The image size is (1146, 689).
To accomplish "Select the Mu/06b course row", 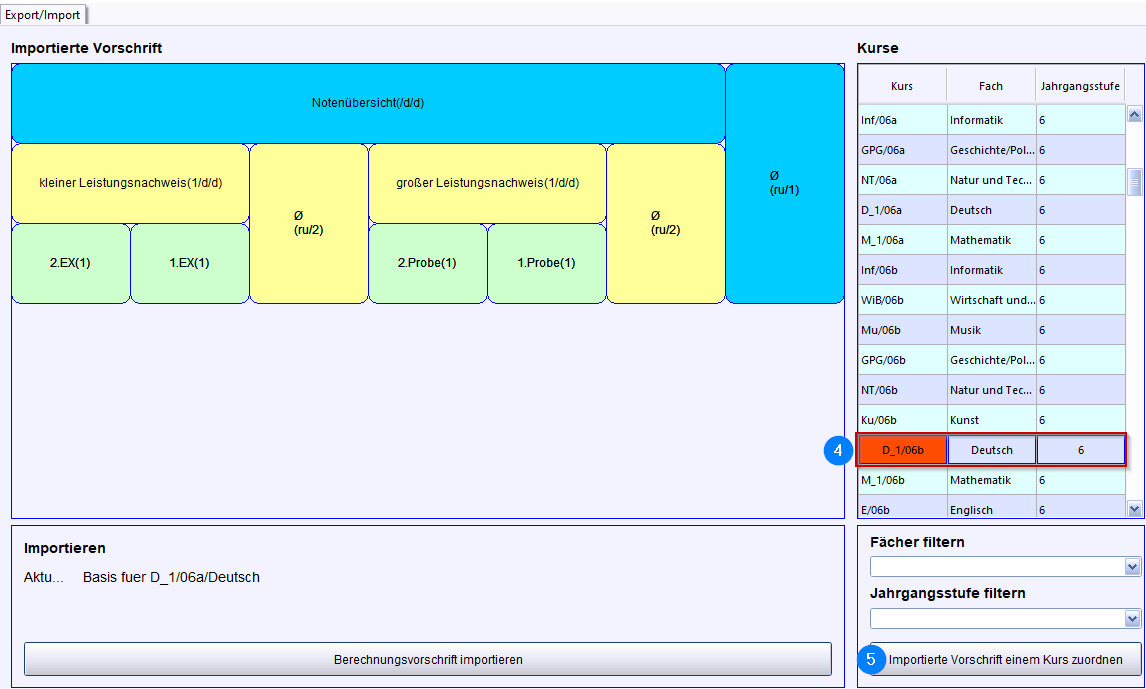I will pos(992,330).
